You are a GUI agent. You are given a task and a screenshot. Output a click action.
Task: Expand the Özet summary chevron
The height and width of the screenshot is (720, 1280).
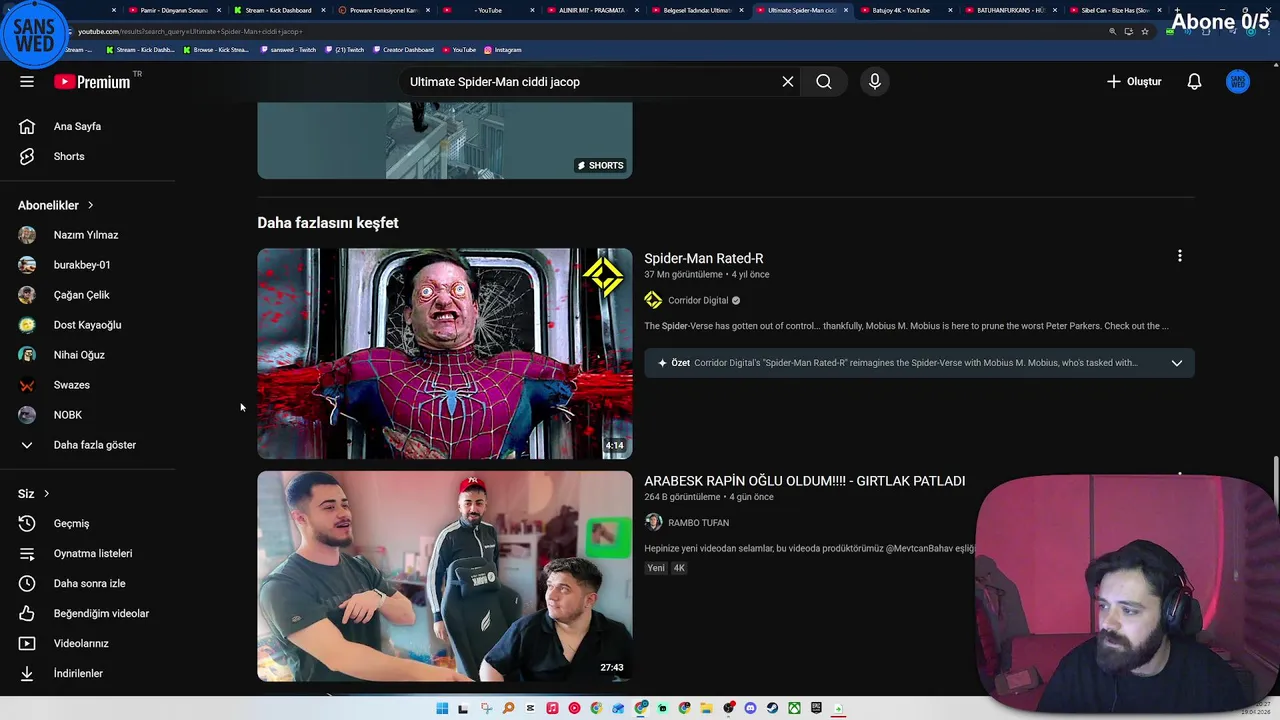(1177, 363)
